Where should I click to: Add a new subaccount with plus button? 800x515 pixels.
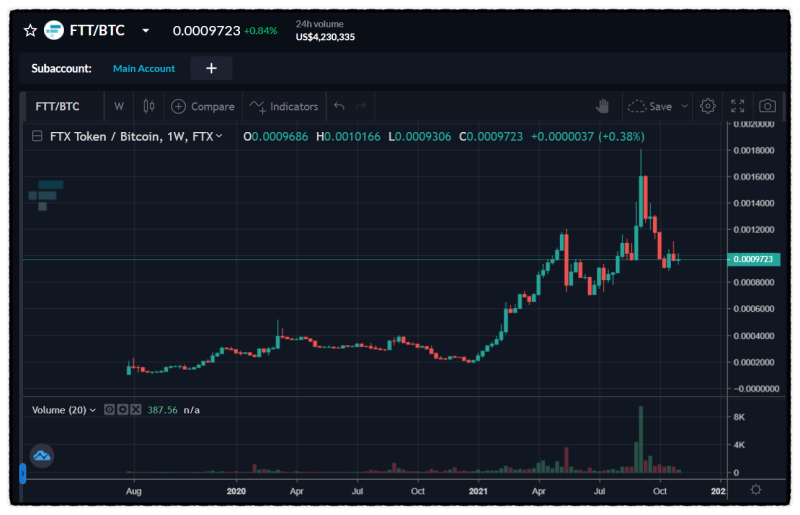tap(211, 68)
